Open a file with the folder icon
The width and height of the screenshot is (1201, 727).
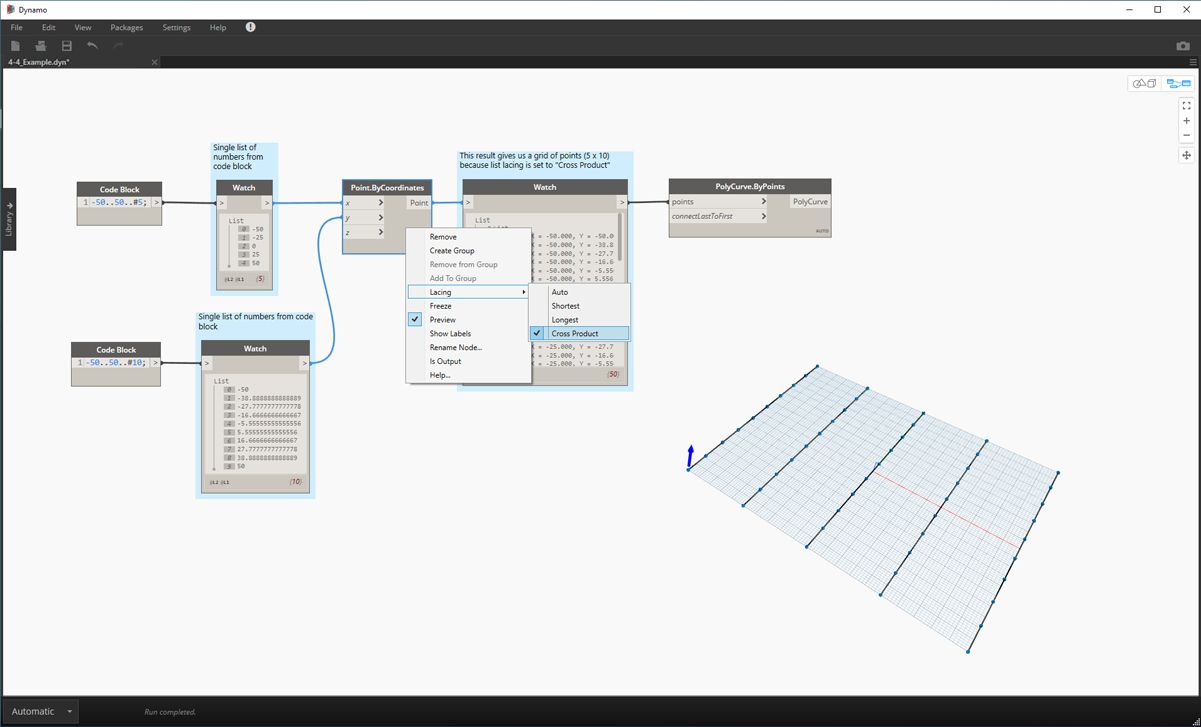coord(39,45)
